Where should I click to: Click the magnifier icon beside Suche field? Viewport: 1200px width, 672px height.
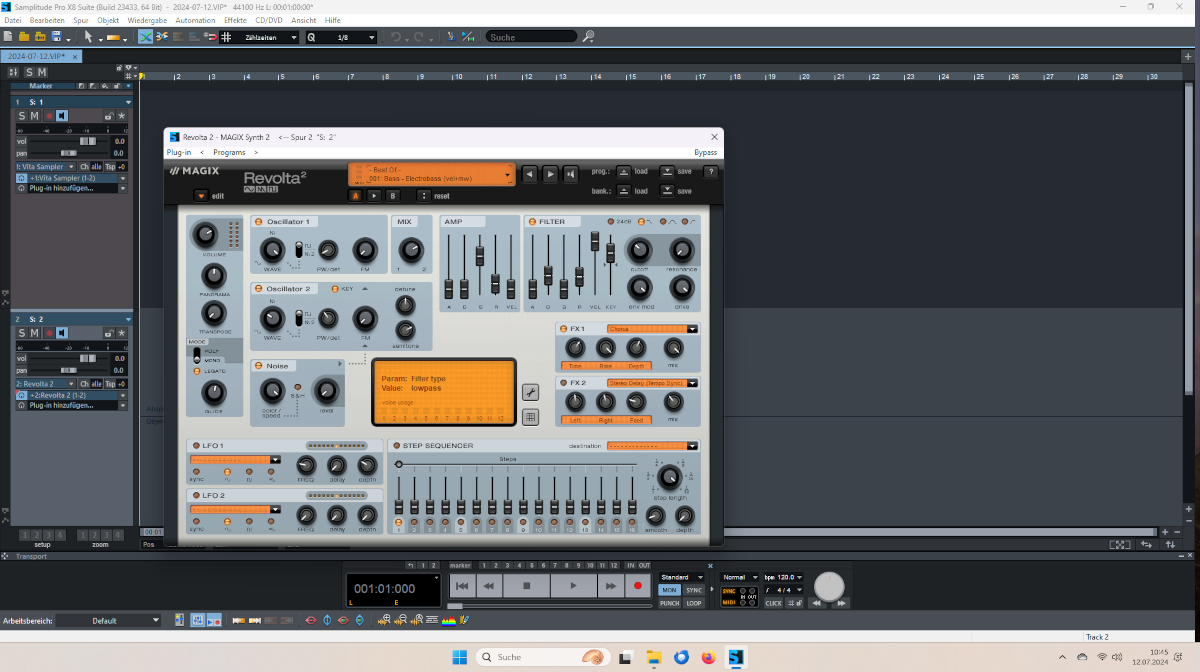(x=588, y=37)
